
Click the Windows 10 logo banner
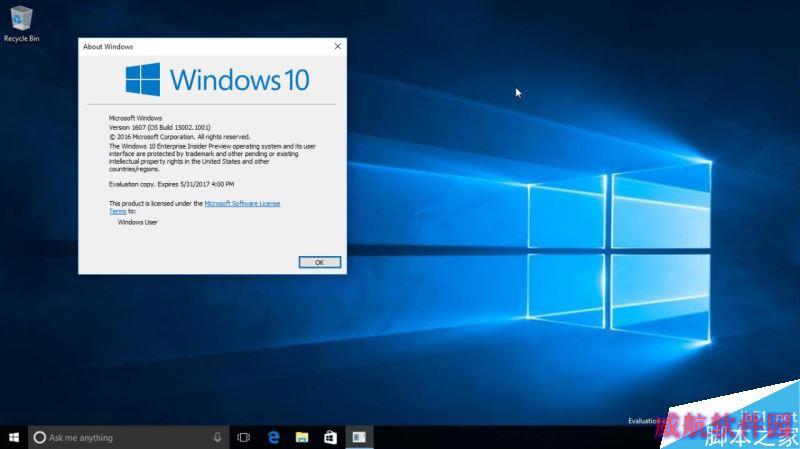(x=217, y=80)
